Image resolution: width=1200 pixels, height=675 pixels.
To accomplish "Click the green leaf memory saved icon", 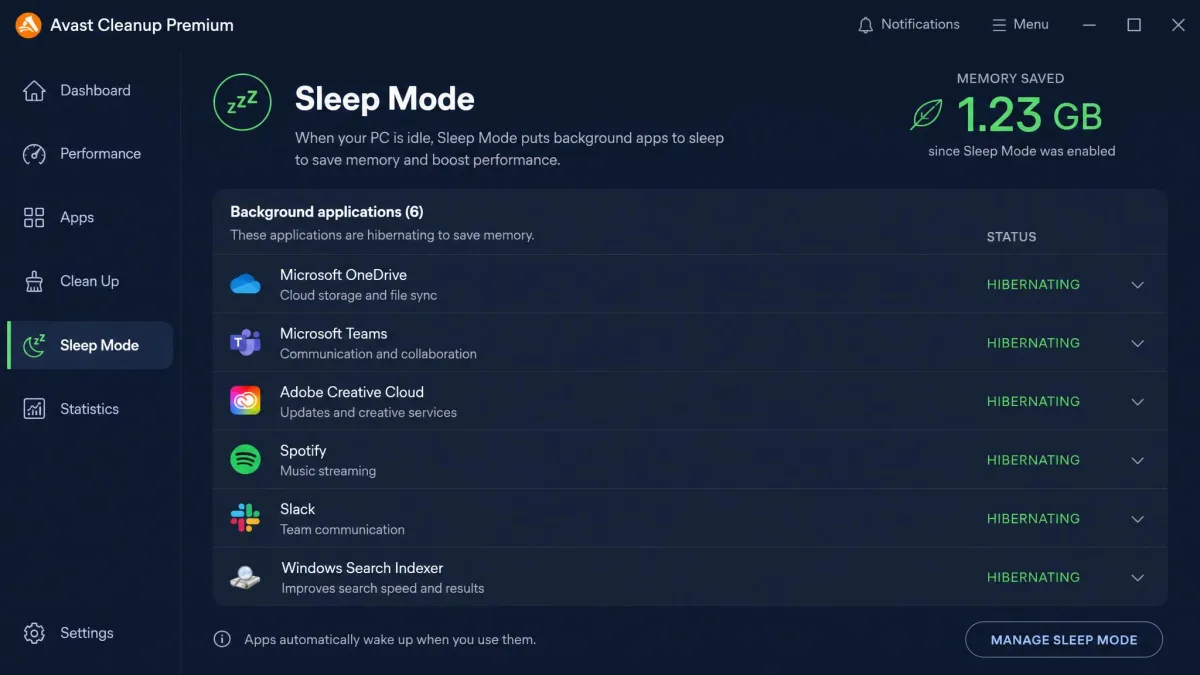I will 926,114.
